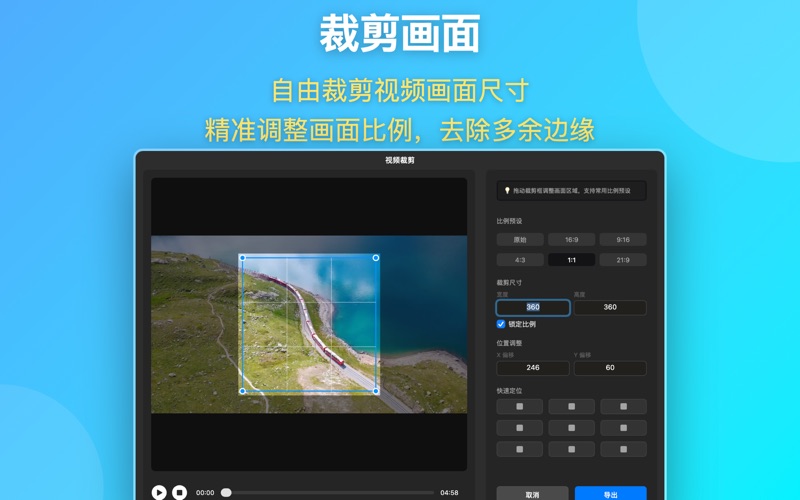Click the top-left crop frame handle
Image resolution: width=800 pixels, height=500 pixels.
tap(242, 258)
